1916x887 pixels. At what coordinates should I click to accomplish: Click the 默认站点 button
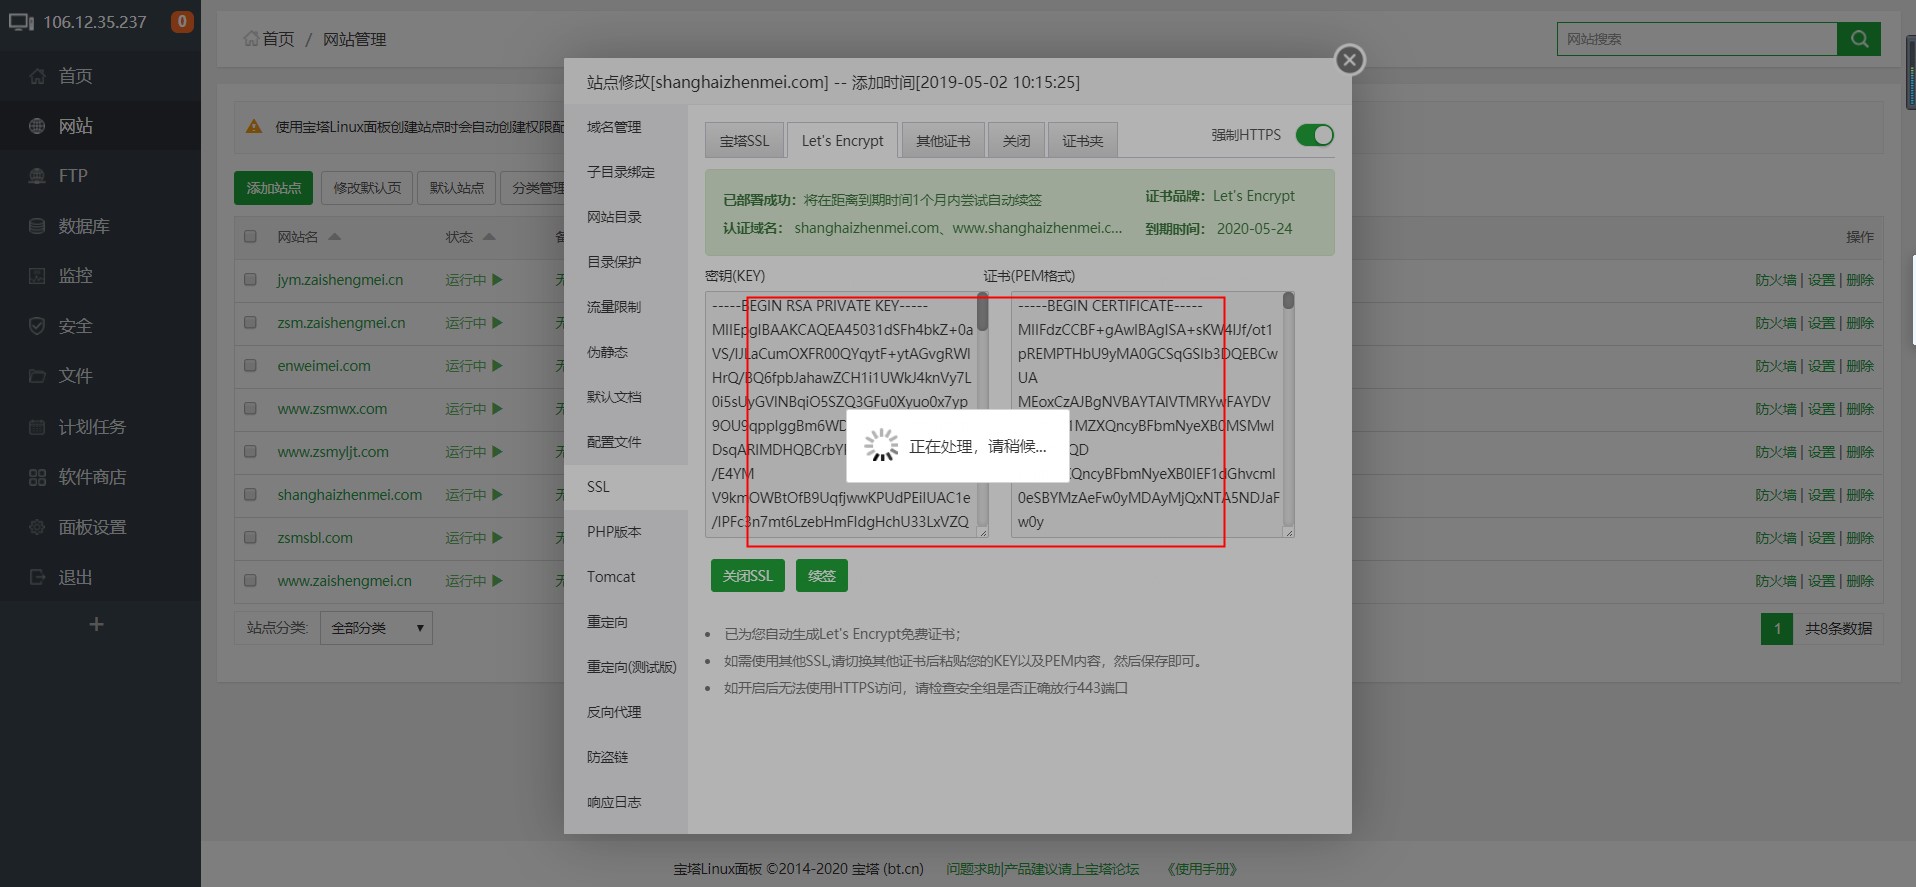pyautogui.click(x=457, y=188)
